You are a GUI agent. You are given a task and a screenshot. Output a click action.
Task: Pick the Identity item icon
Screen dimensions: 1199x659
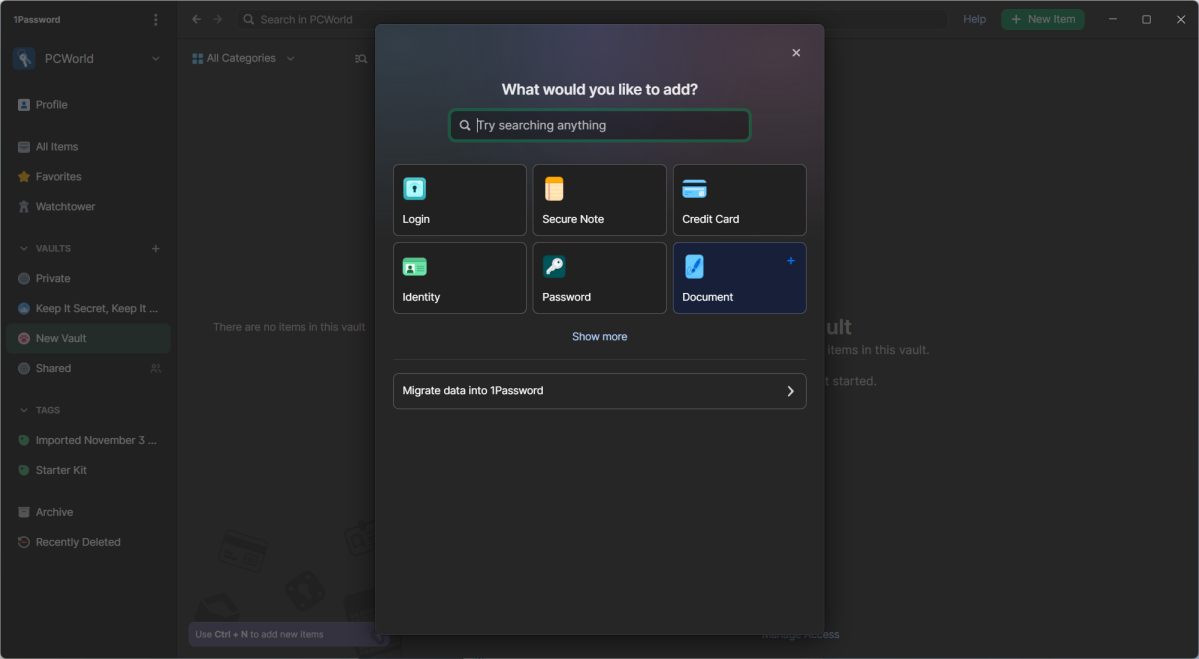[414, 266]
